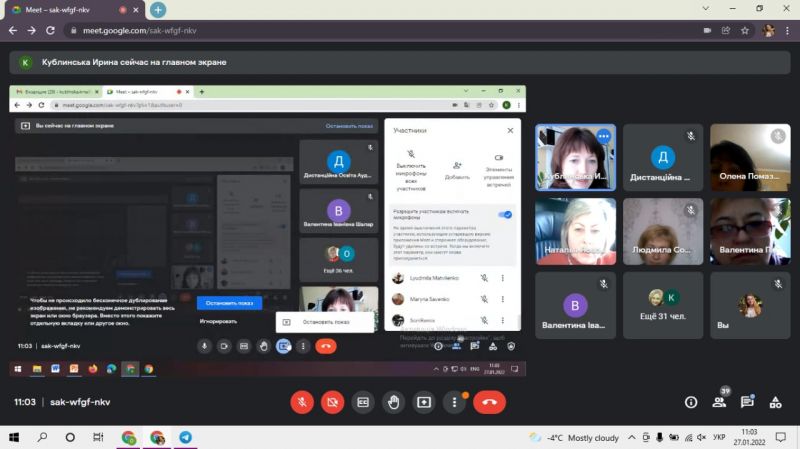800x449 pixels.
Task: Open Chrome three-dot menu
Action: point(787,31)
